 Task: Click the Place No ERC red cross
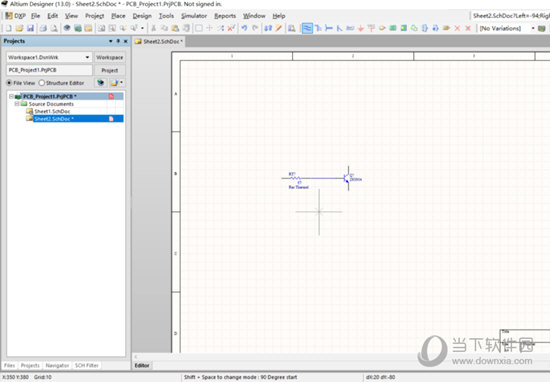[x=457, y=28]
